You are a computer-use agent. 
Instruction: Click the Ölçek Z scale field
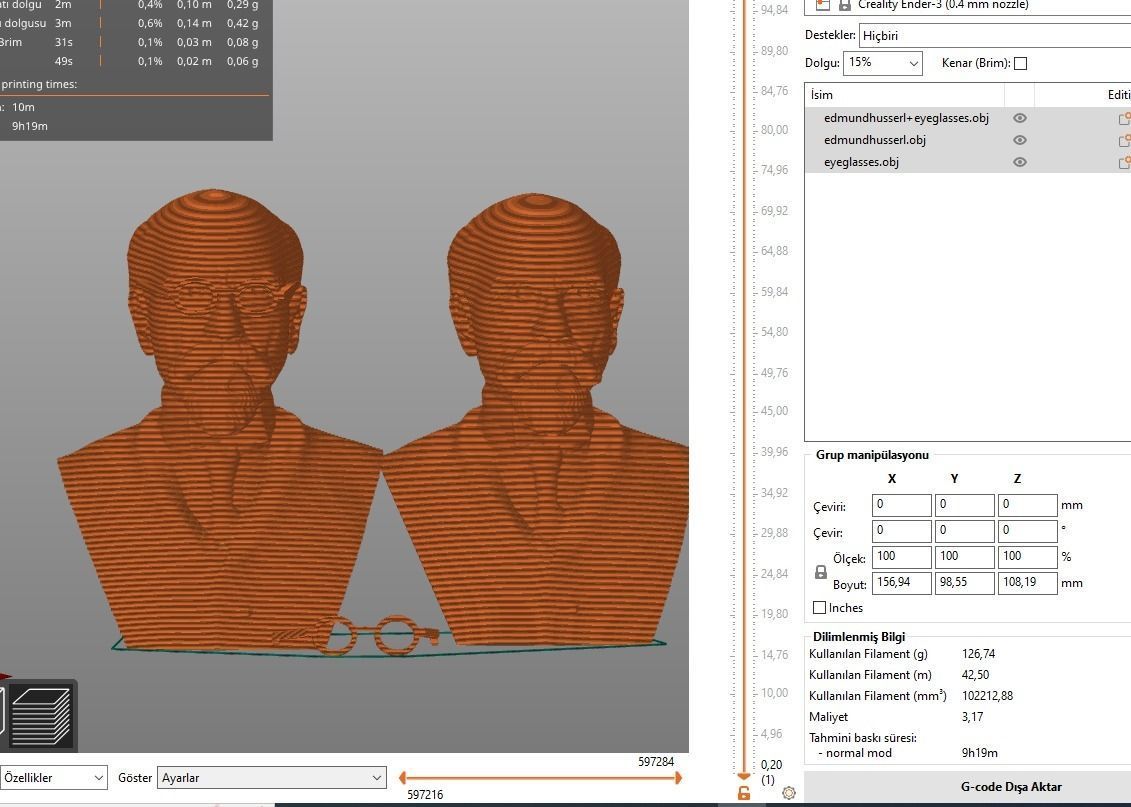[1027, 557]
